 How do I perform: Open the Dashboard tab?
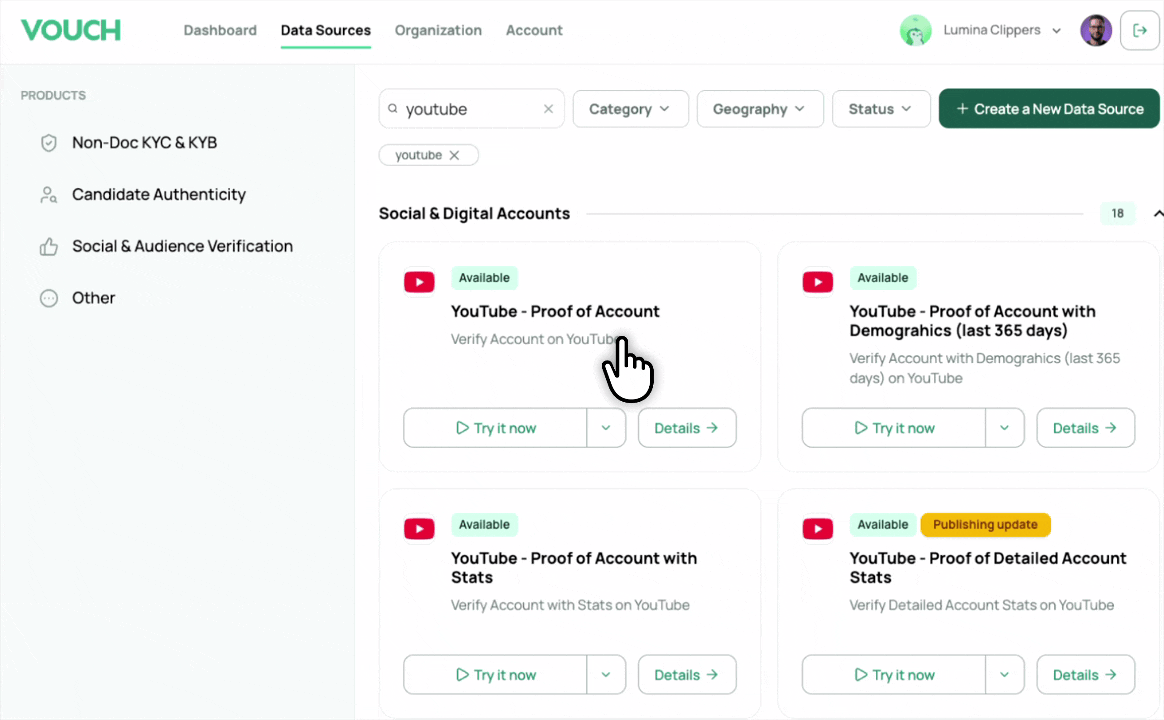[x=220, y=30]
